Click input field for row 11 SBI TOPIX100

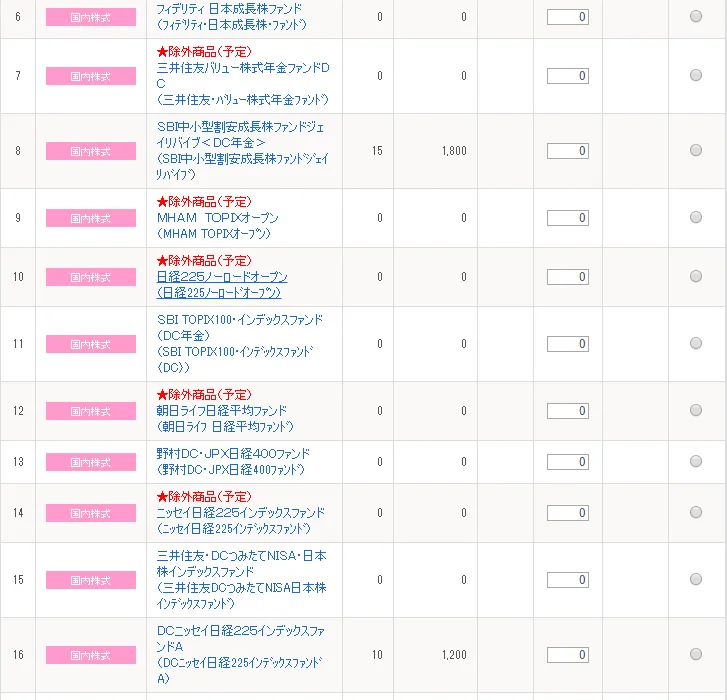click(567, 344)
